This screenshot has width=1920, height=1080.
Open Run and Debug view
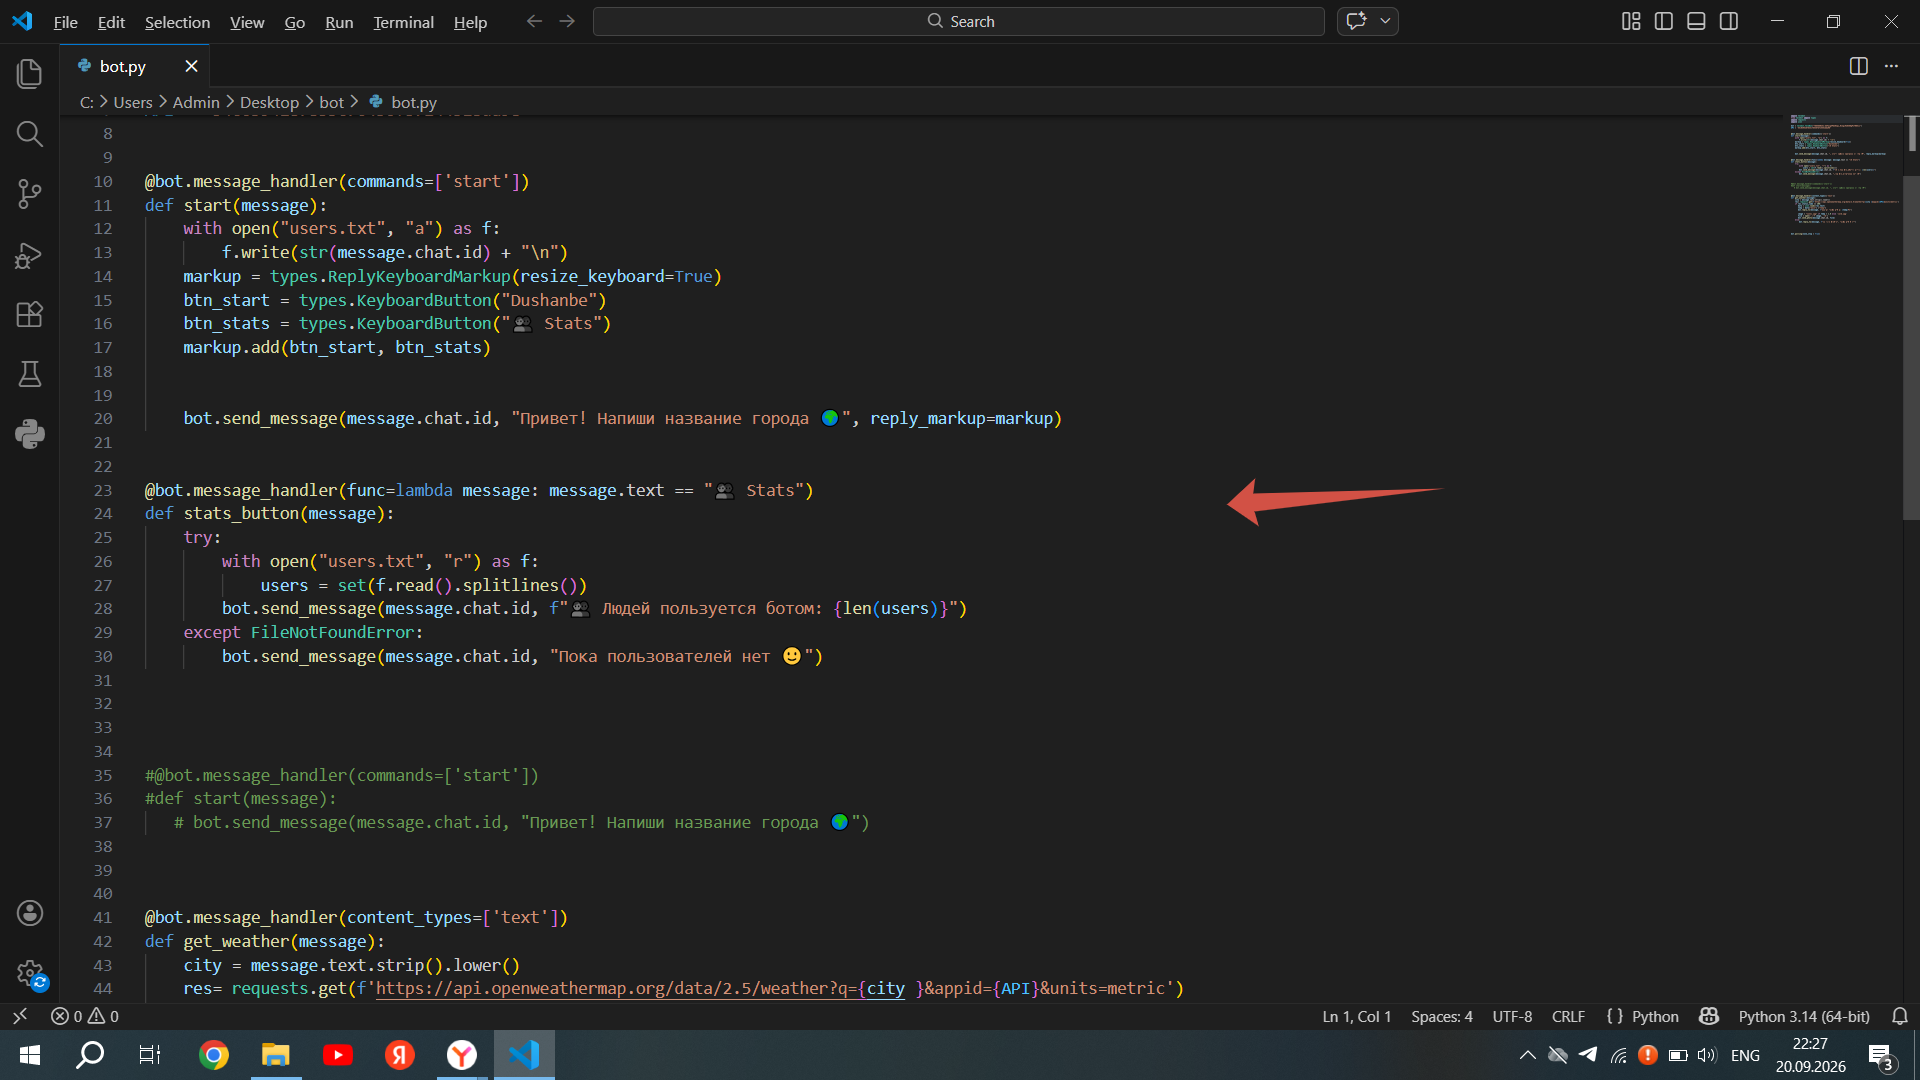[x=30, y=255]
